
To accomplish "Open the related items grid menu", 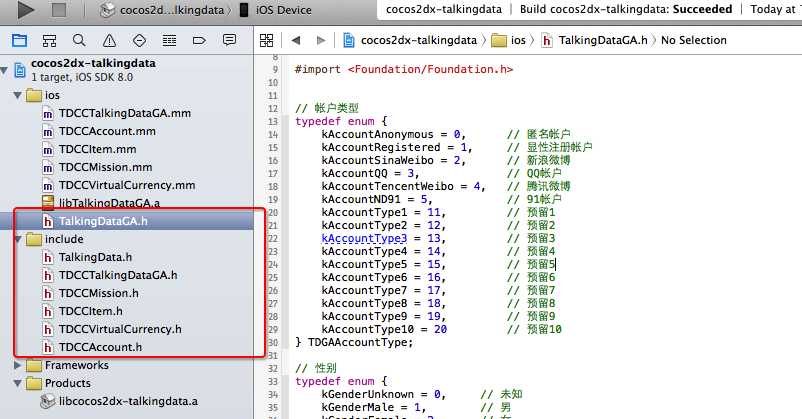I will pos(266,40).
